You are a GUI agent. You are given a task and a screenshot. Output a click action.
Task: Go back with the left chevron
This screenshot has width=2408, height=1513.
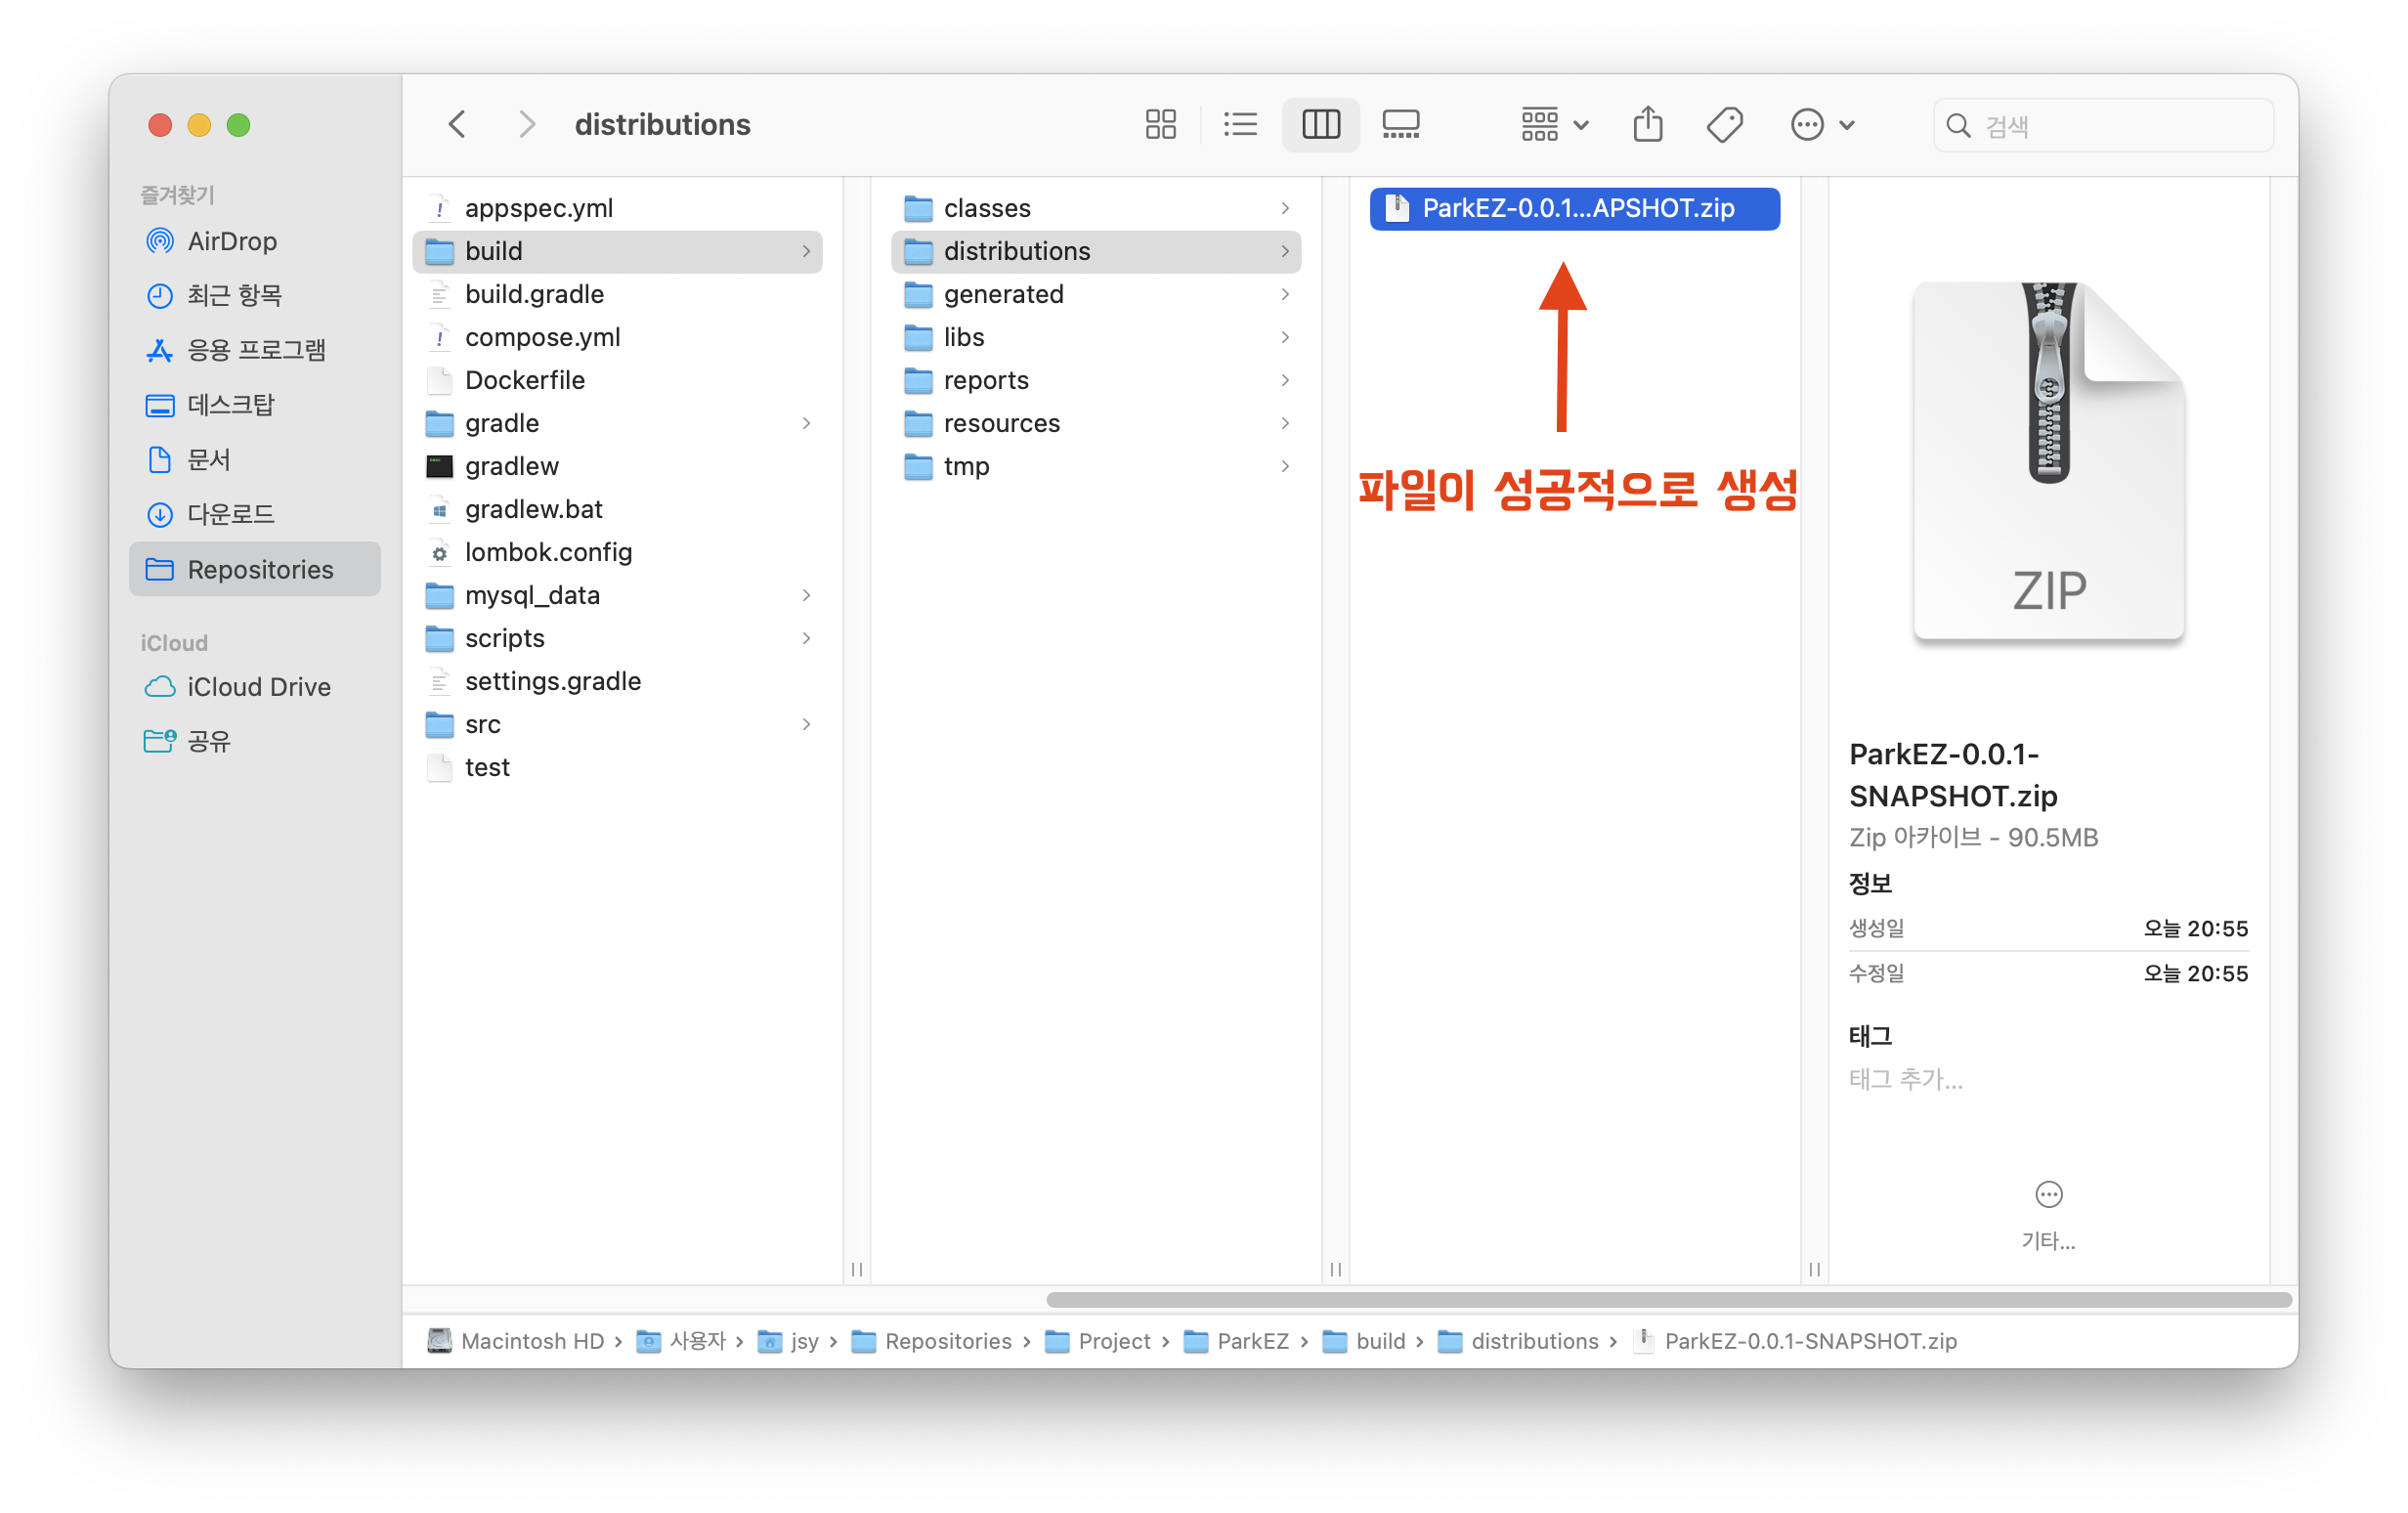[x=458, y=125]
